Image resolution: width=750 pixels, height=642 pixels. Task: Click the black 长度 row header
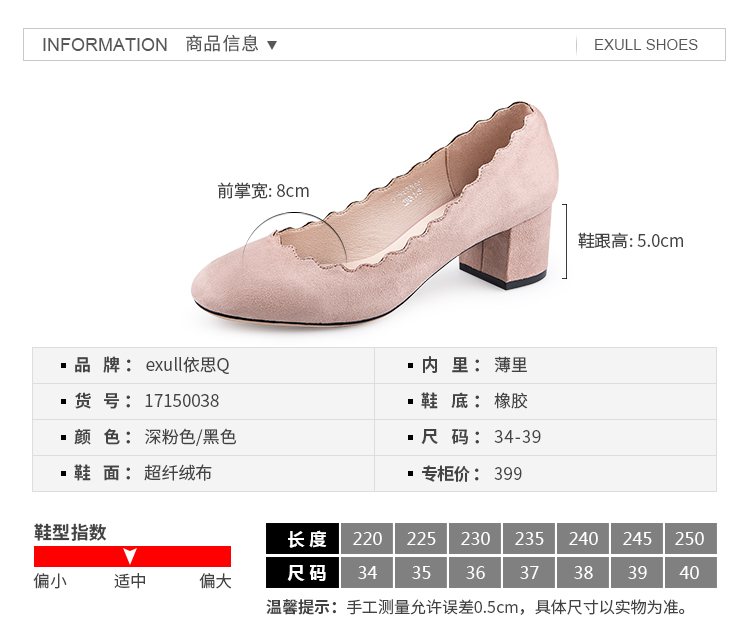pos(303,539)
